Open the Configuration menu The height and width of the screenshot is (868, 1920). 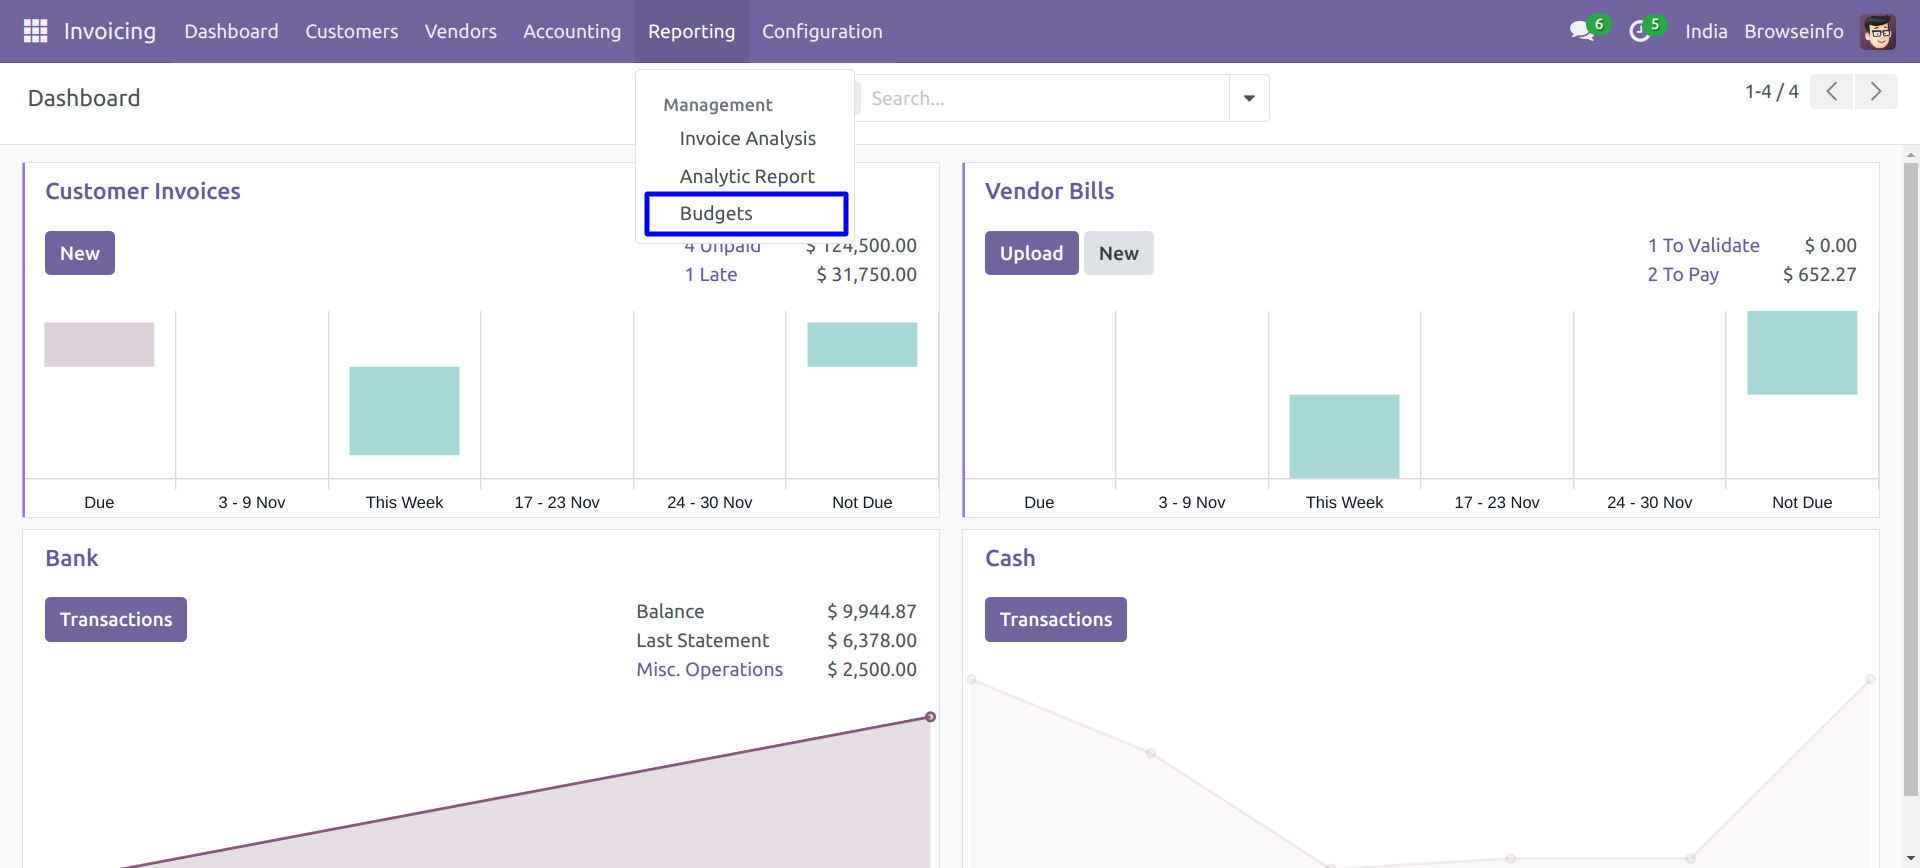[x=821, y=31]
